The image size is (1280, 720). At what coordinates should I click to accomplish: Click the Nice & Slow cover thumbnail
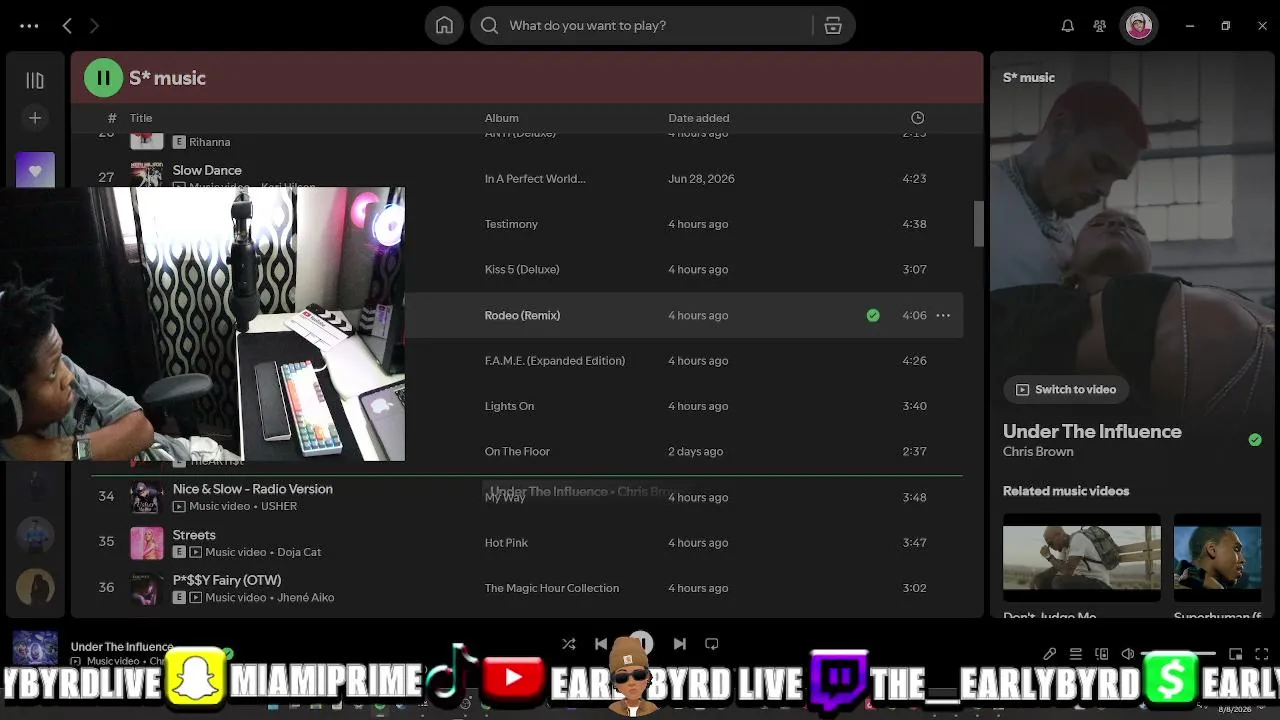(x=147, y=497)
